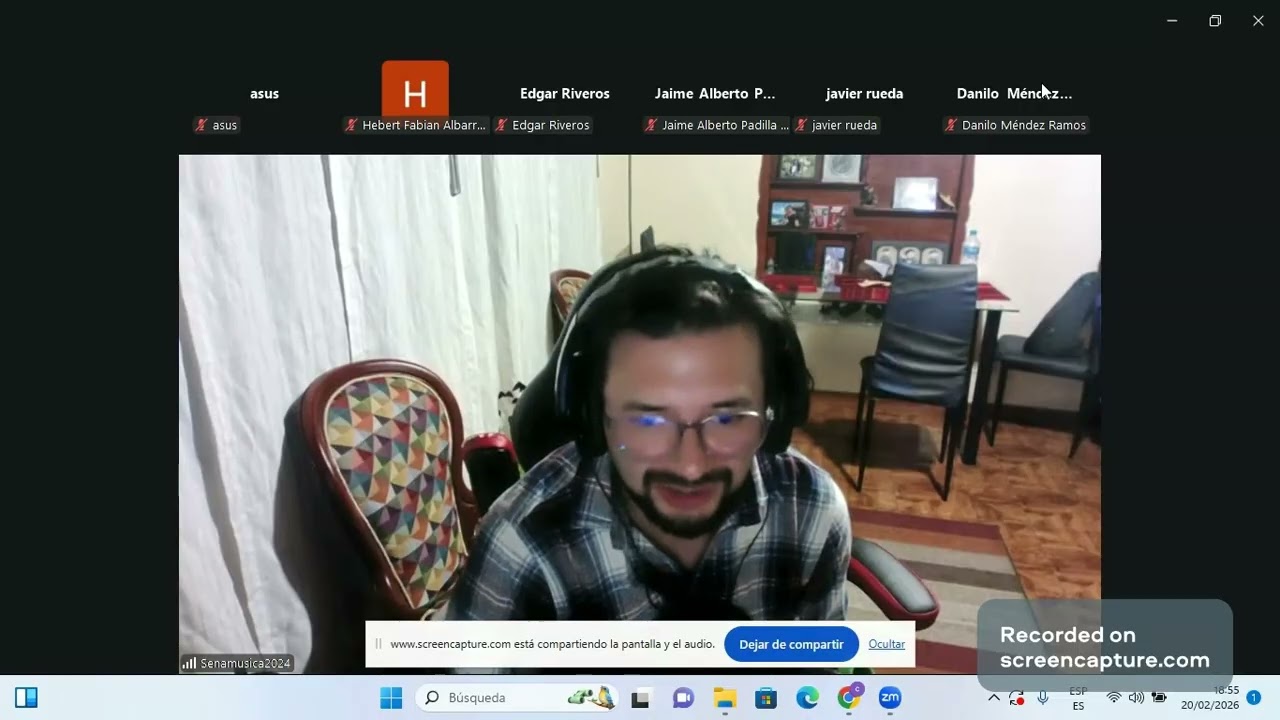Open the Teams chat taskbar icon
Viewport: 1280px width, 720px height.
(x=683, y=698)
